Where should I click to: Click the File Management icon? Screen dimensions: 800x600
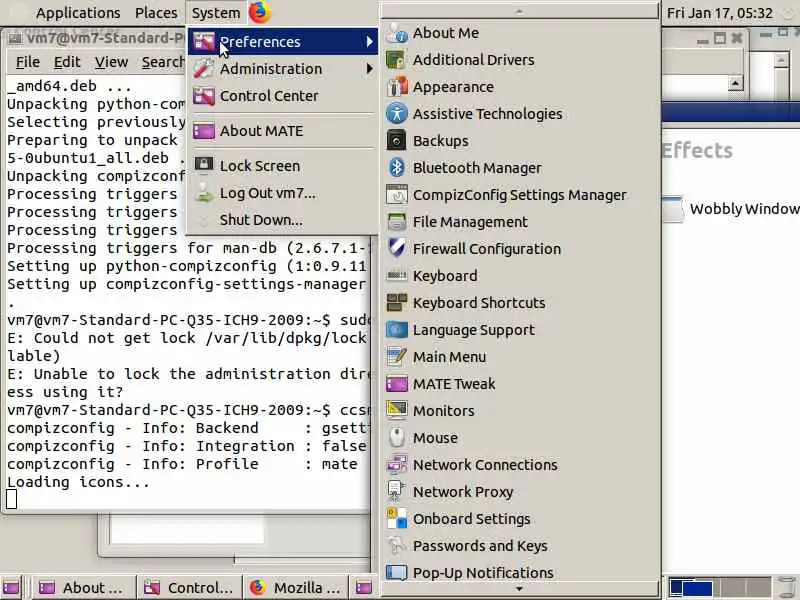click(397, 221)
